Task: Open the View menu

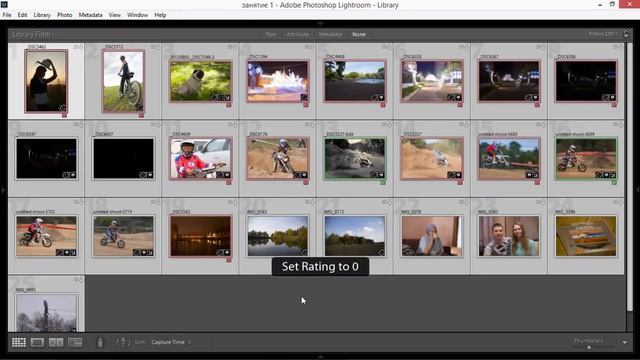Action: coord(115,15)
